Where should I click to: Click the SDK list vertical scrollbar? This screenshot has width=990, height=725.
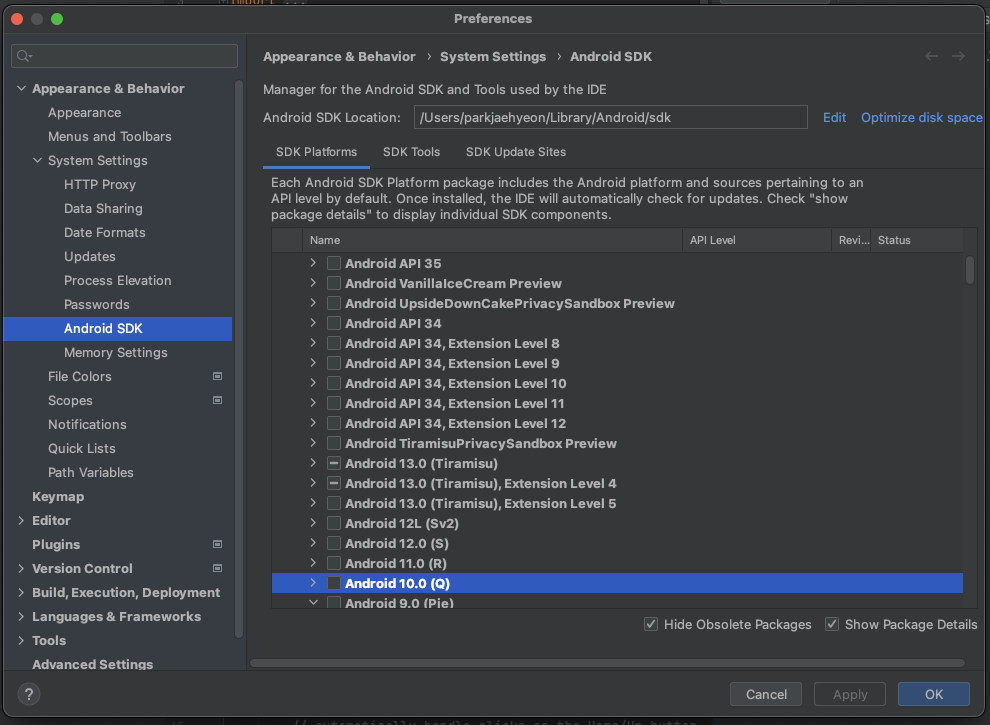tap(969, 270)
